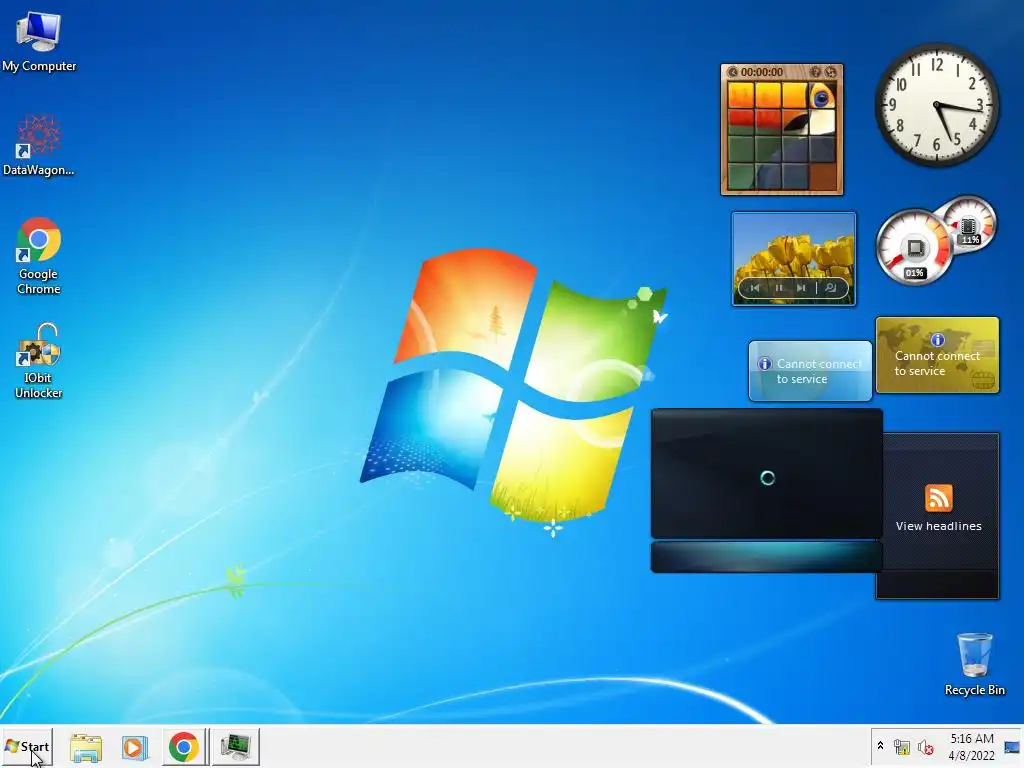Open the taskbar clock showing 5:16 AM

(x=971, y=746)
